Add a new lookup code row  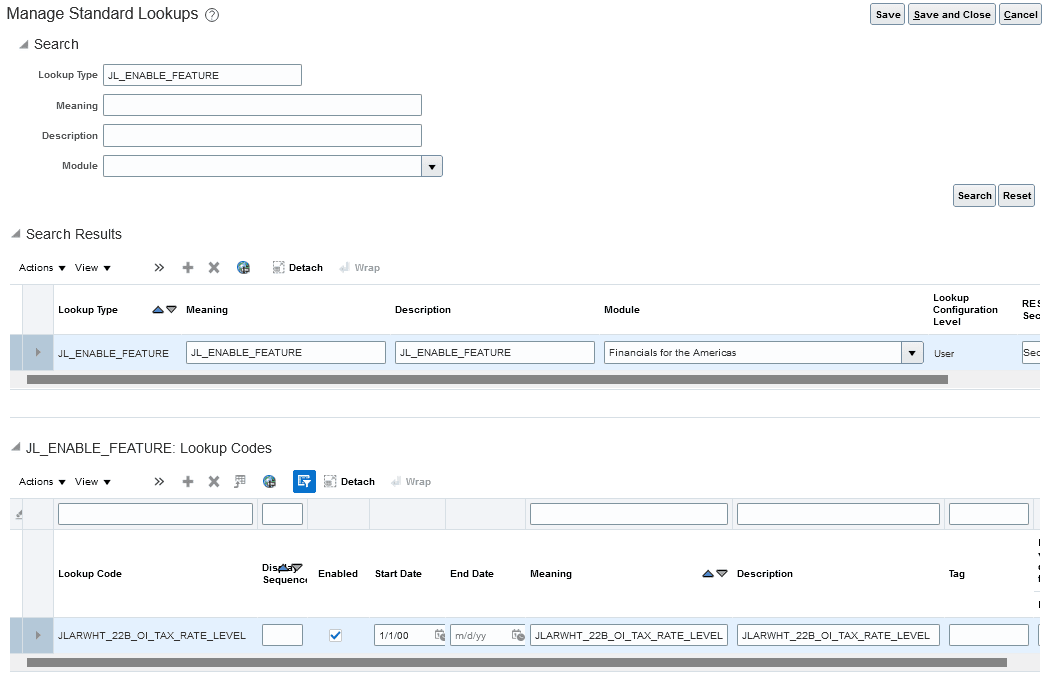(x=188, y=481)
